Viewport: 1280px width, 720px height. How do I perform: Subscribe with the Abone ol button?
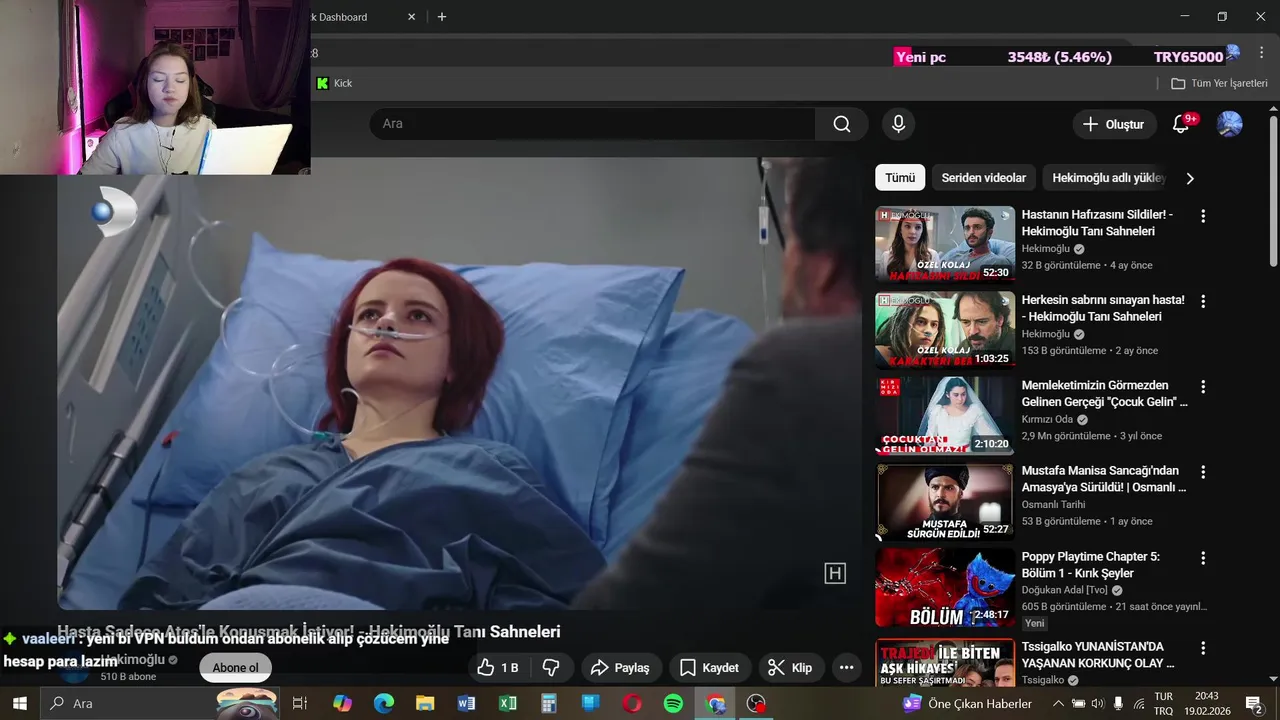tap(235, 668)
